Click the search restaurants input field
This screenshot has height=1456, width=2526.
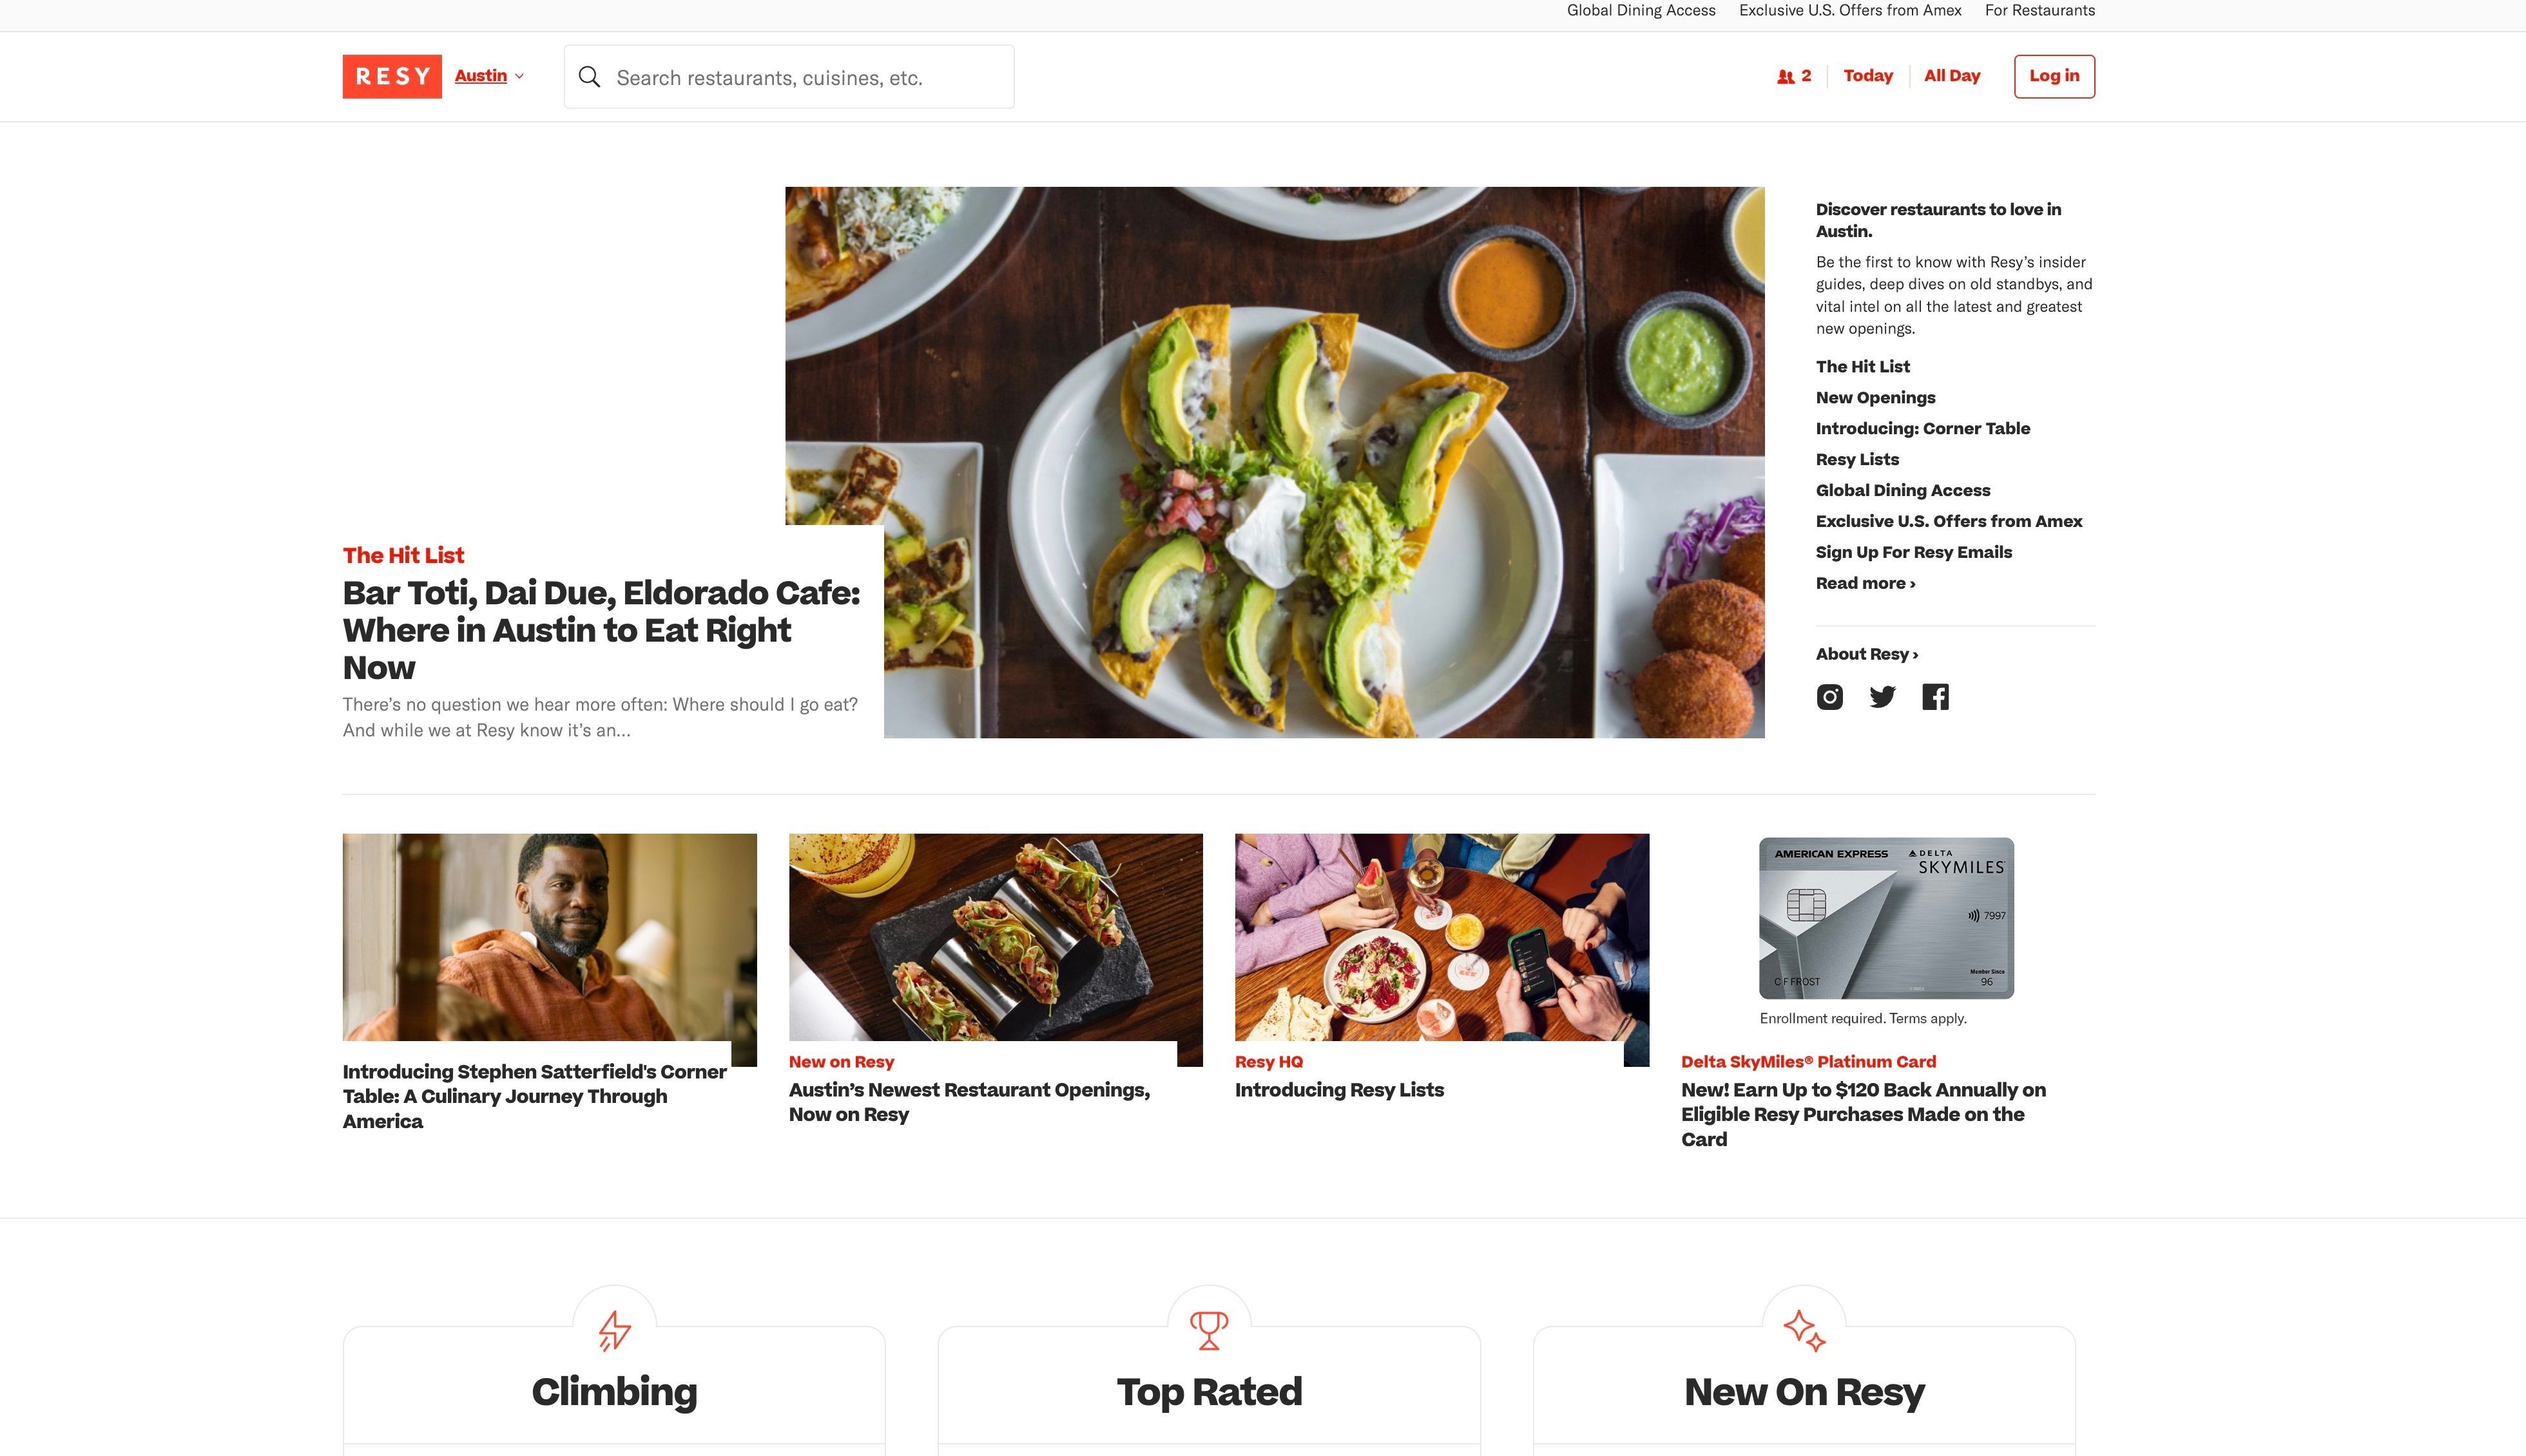coord(789,77)
